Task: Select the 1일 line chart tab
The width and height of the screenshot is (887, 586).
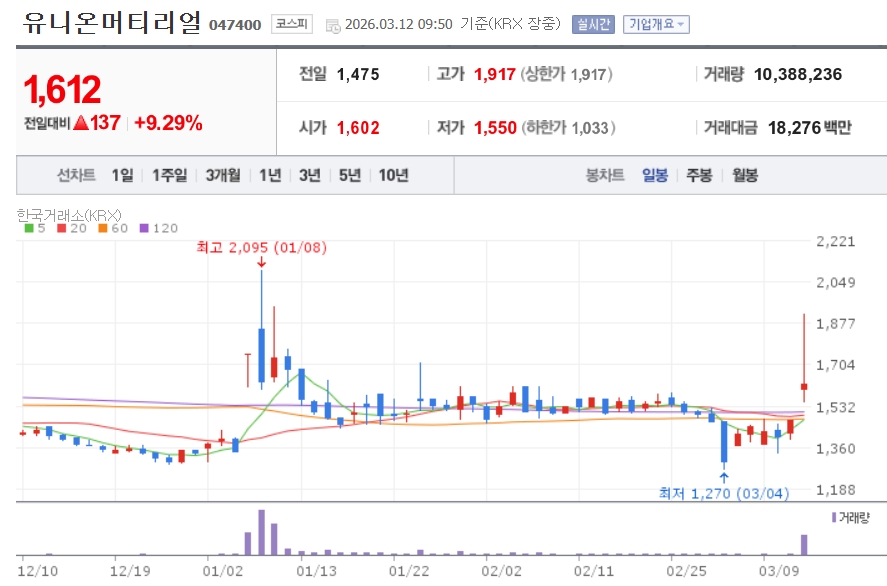Action: click(122, 175)
